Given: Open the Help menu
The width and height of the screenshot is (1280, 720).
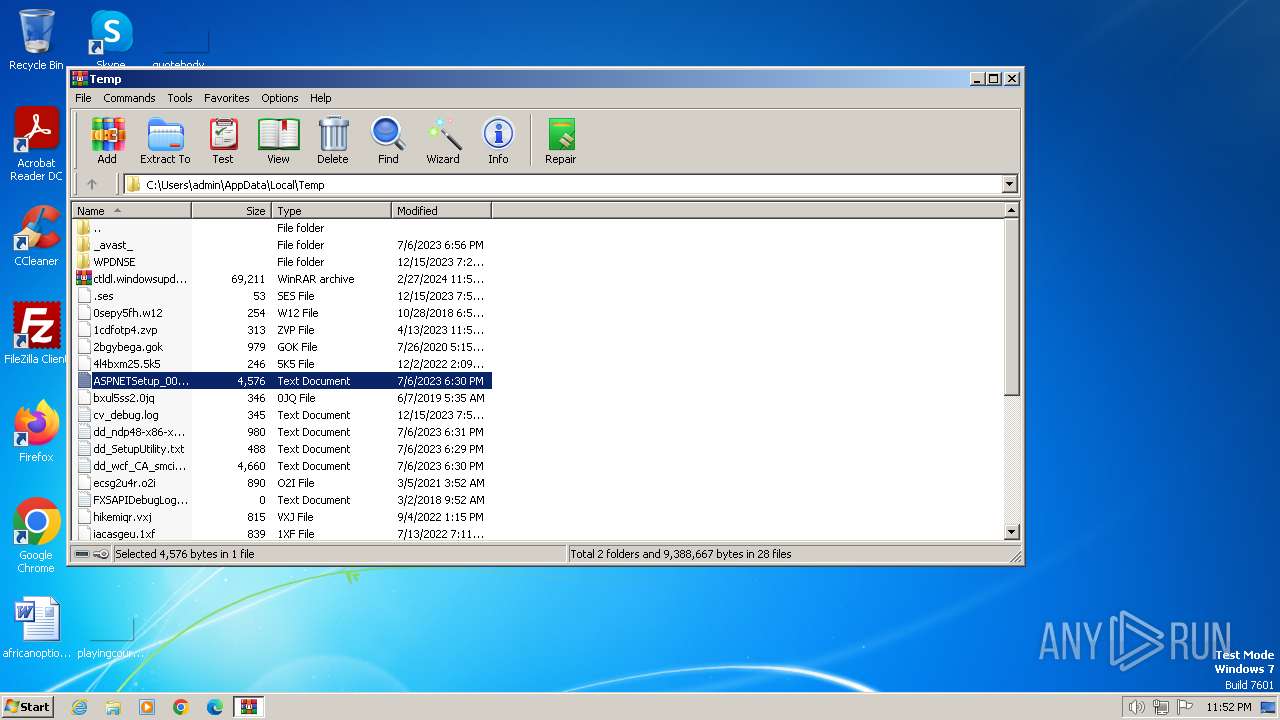Looking at the screenshot, I should coord(320,98).
